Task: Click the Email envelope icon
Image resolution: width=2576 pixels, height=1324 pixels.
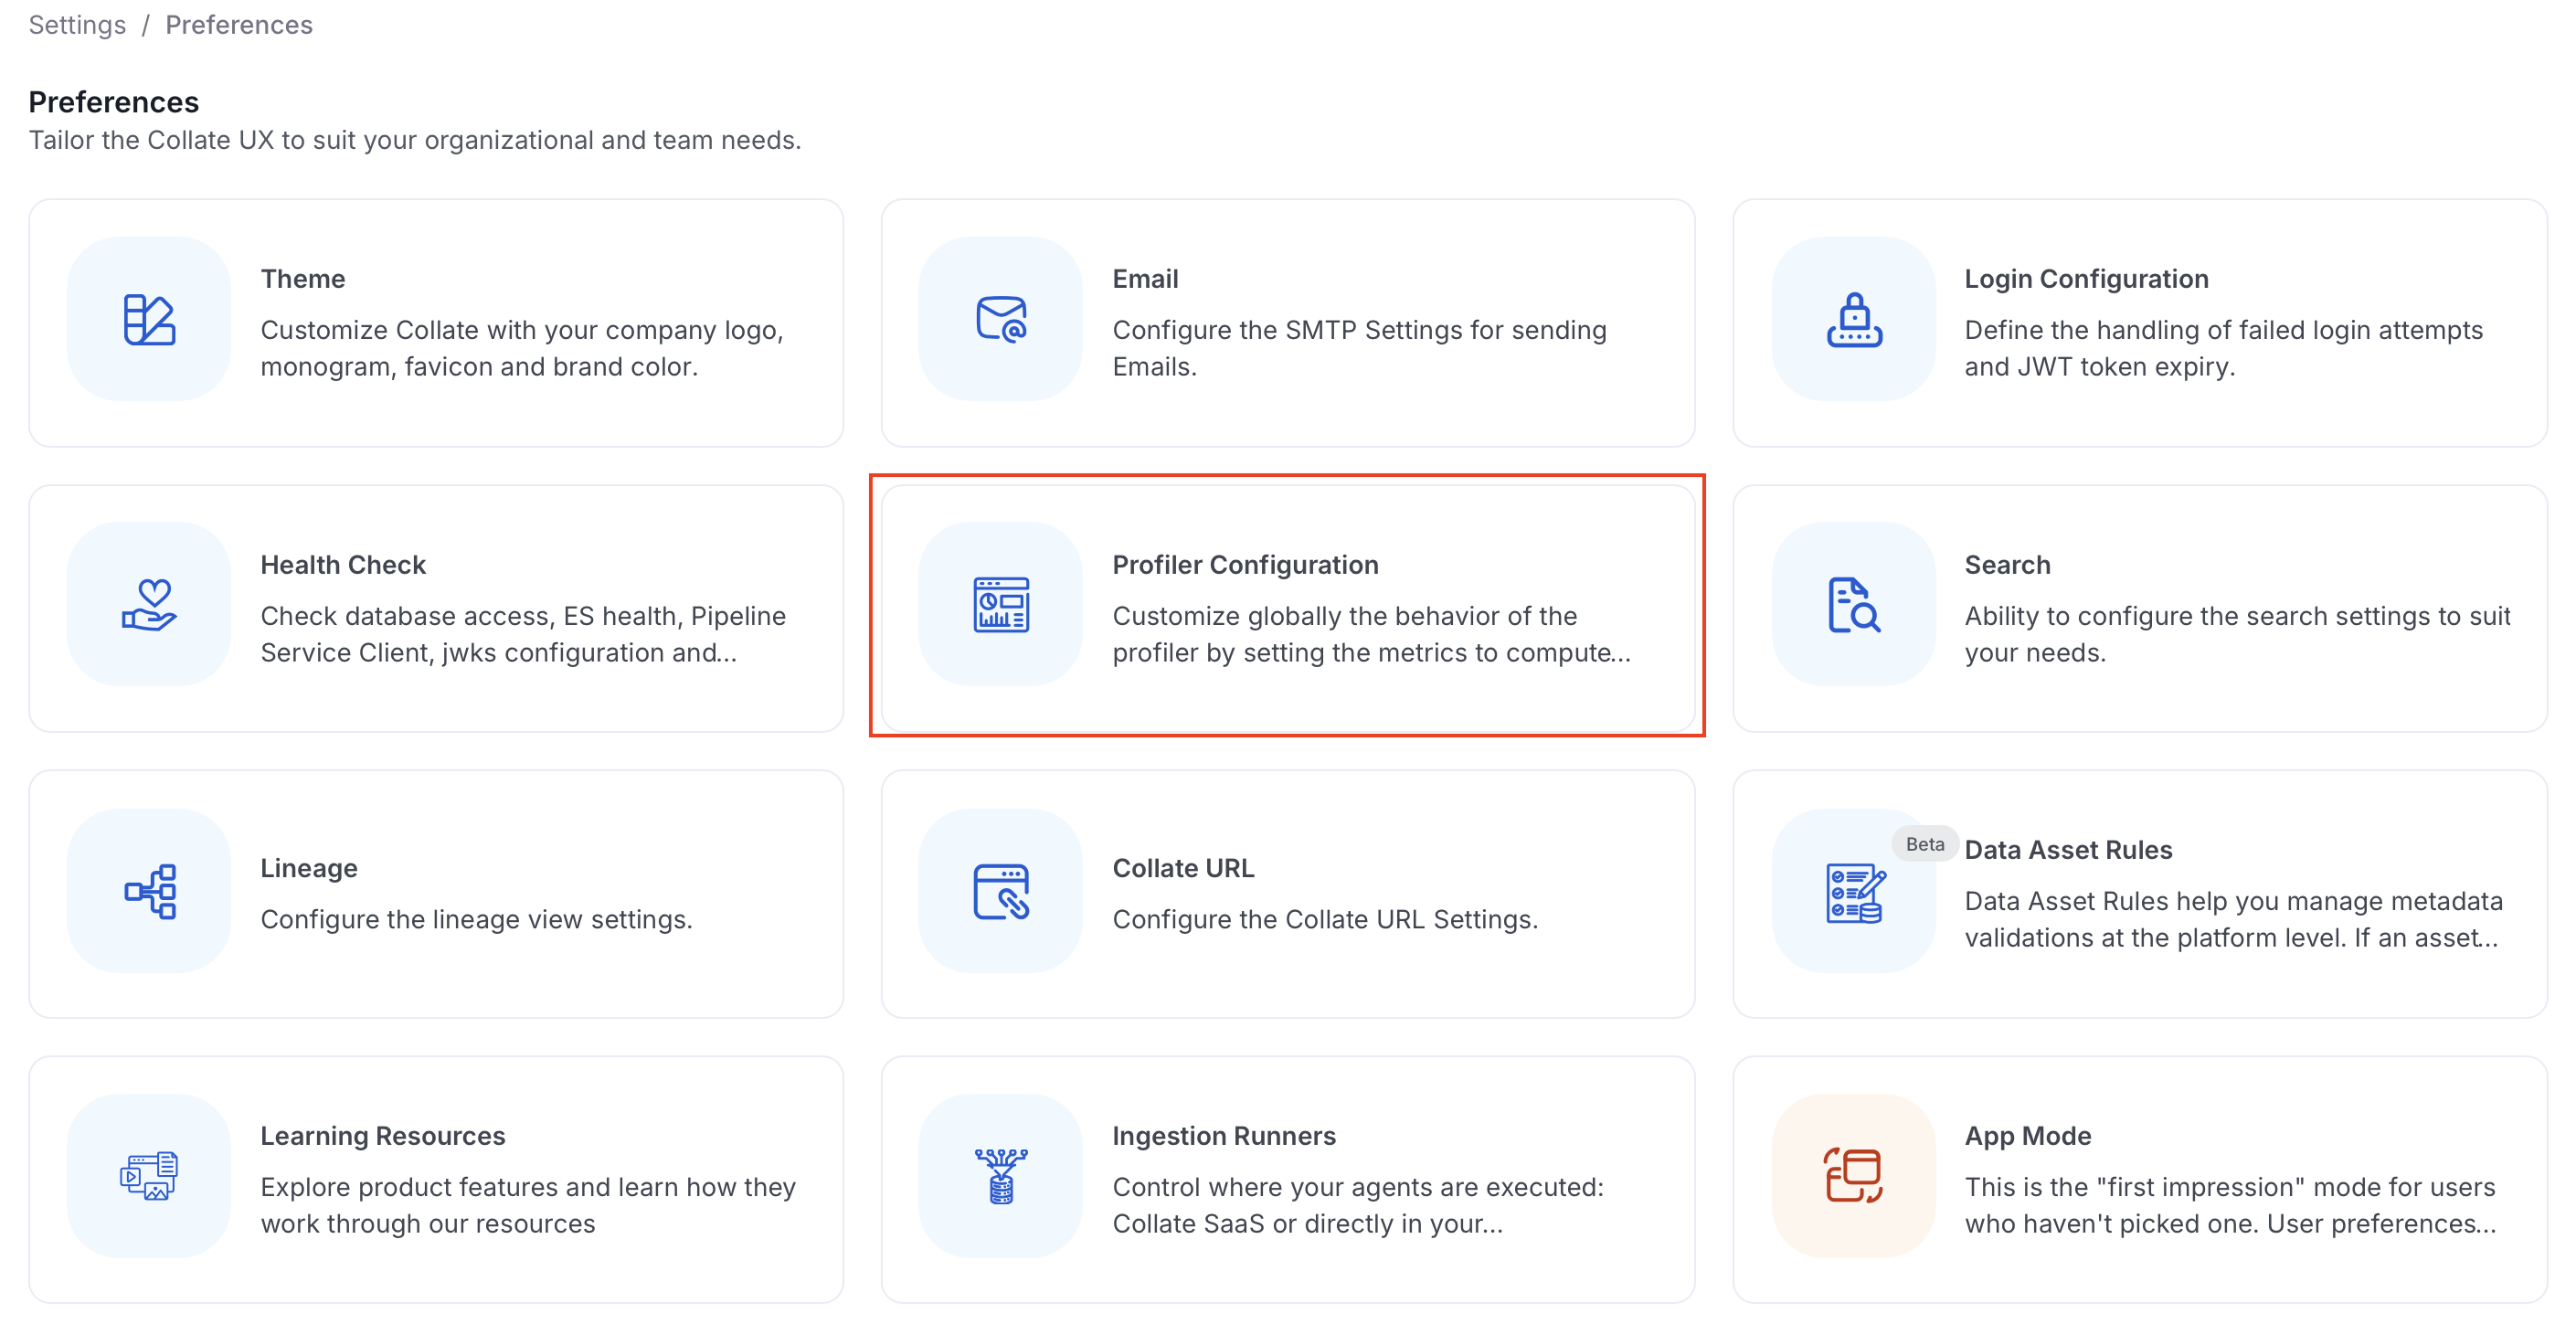Action: 1001,319
